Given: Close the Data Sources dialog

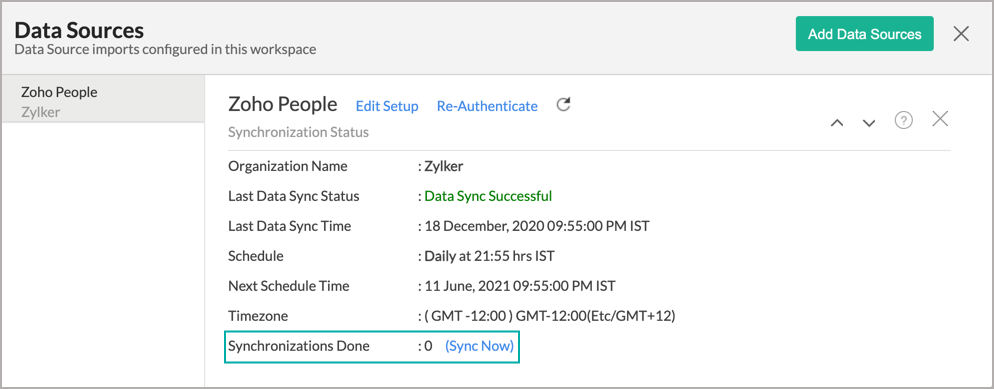Looking at the screenshot, I should click(961, 34).
